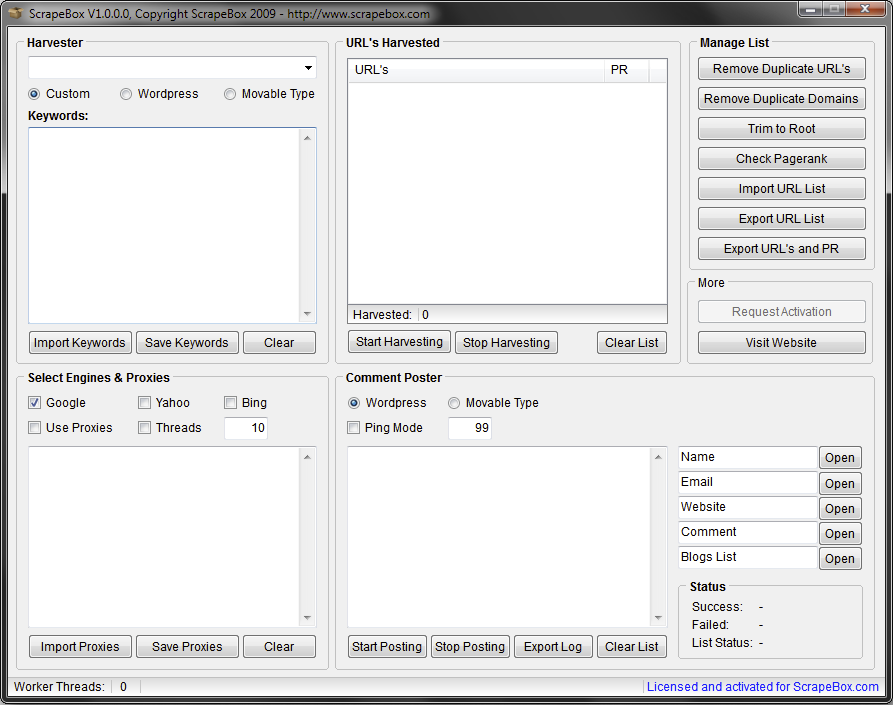Click the Start Posting button
The image size is (893, 705).
coord(387,647)
